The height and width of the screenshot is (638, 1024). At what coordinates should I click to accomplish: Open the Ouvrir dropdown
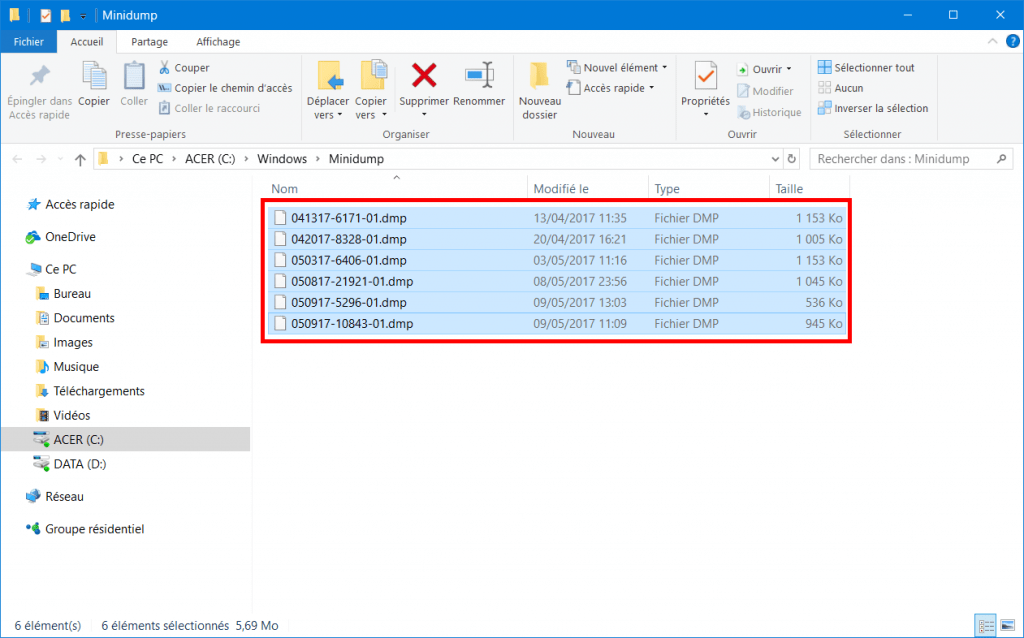coord(764,69)
